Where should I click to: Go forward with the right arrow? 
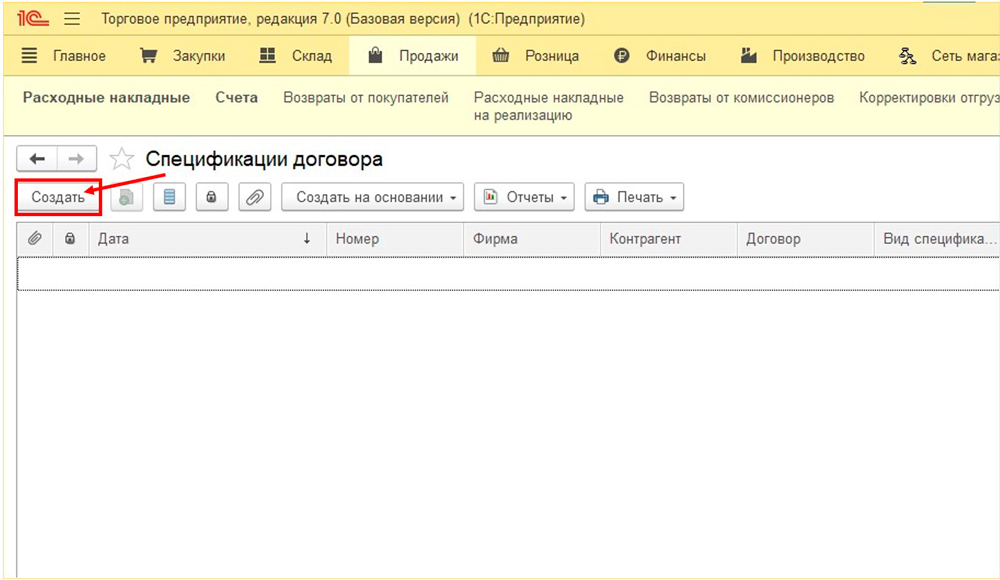tap(77, 159)
